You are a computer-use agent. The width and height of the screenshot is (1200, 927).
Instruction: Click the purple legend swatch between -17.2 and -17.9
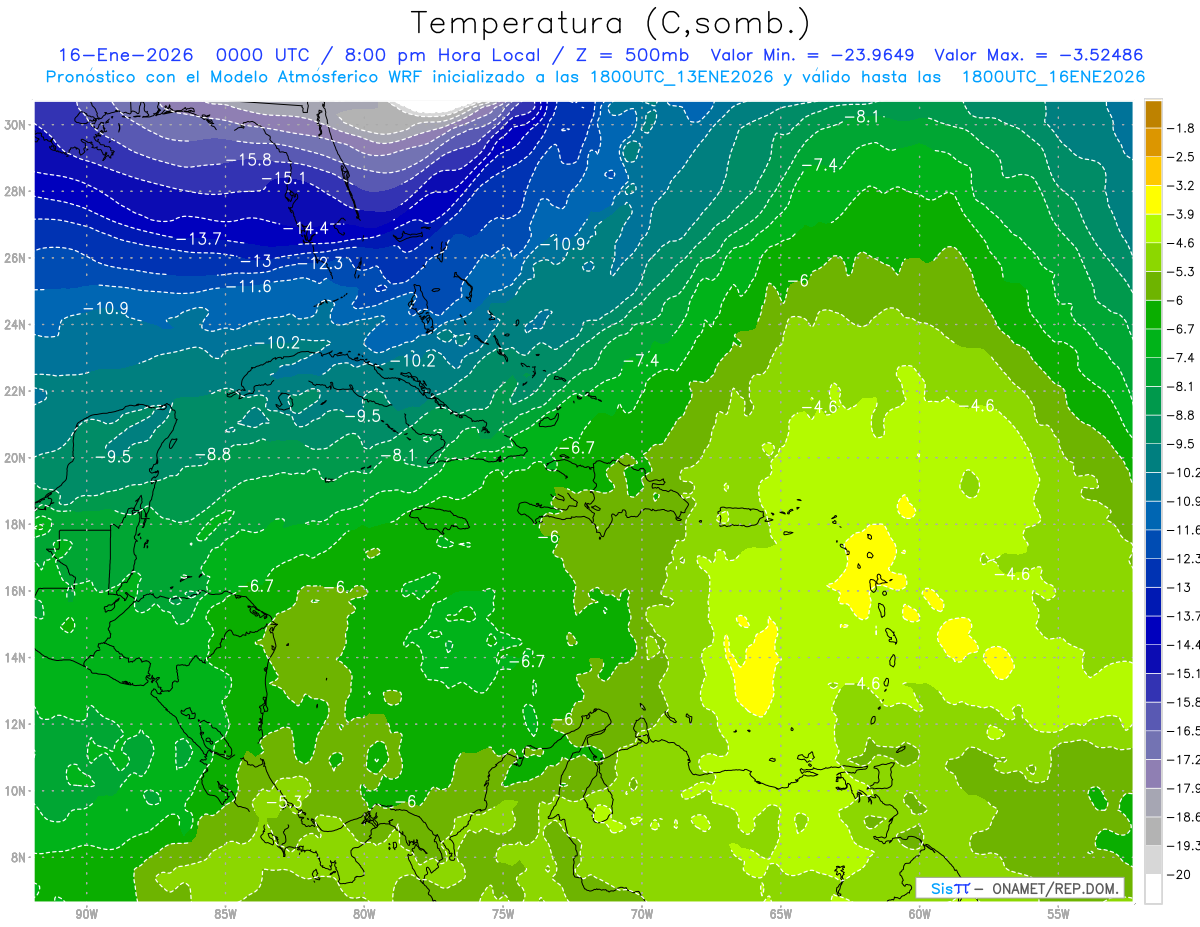coord(1153,773)
